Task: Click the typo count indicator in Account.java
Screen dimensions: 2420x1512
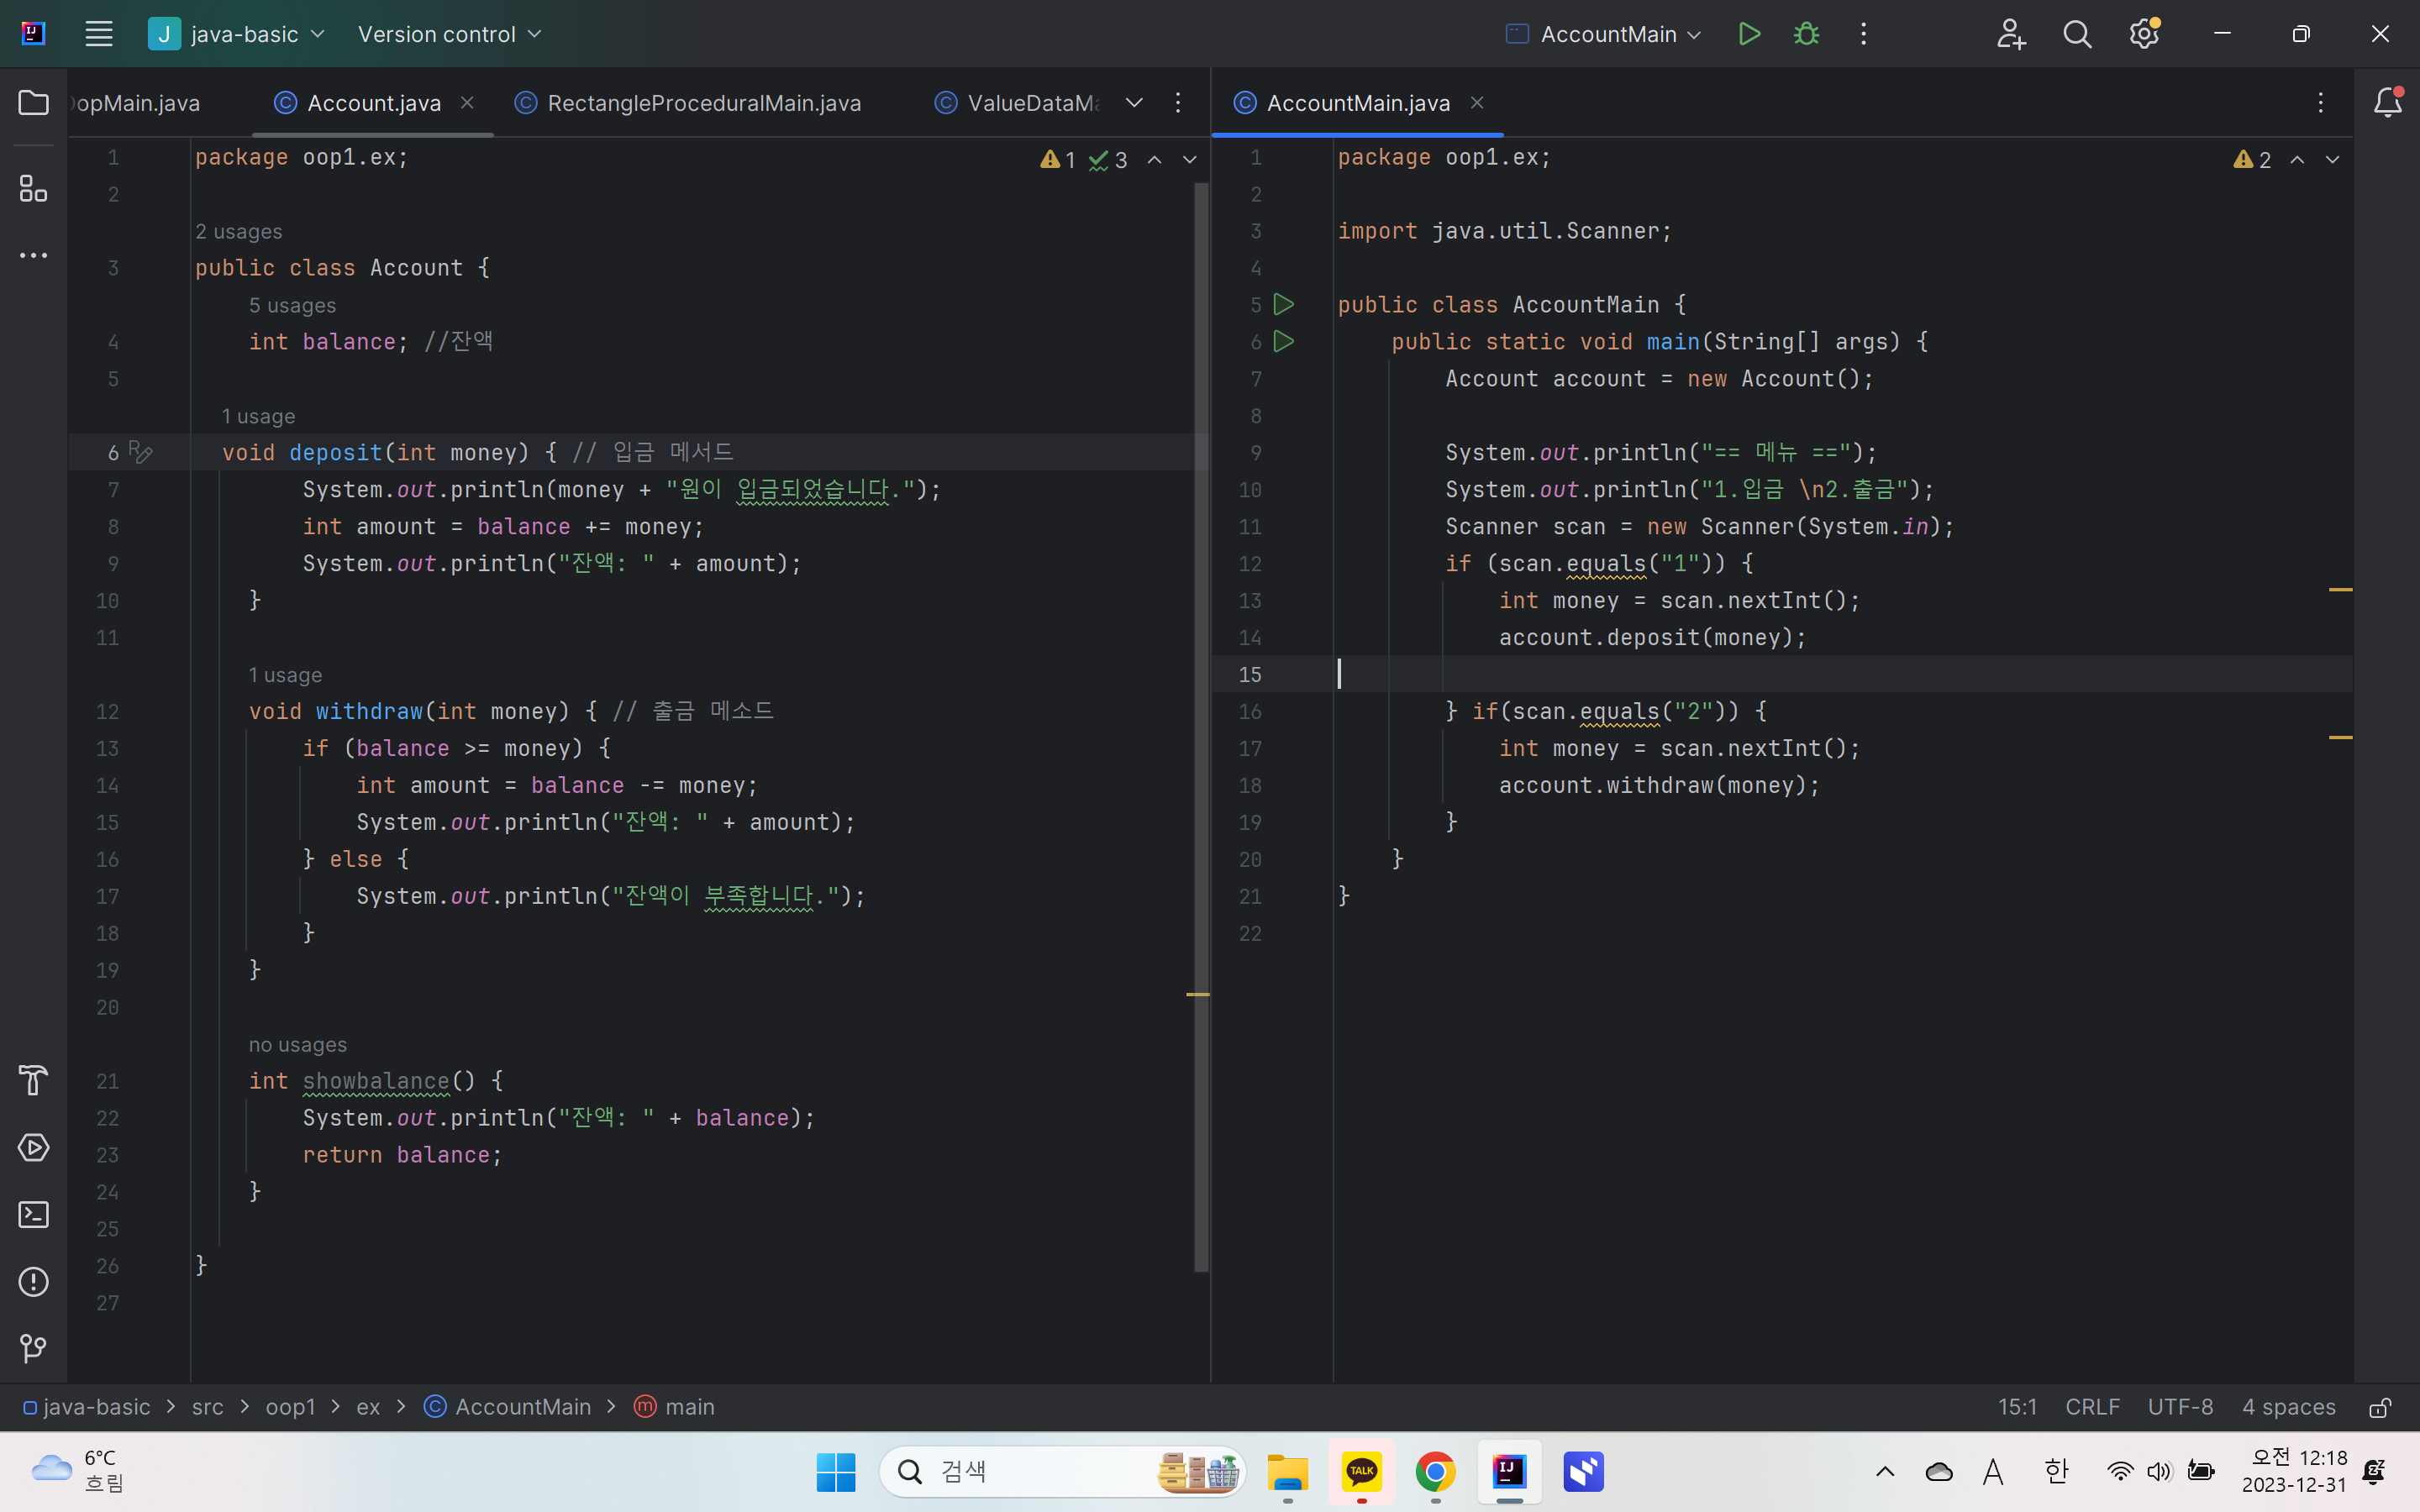Action: click(x=1108, y=160)
